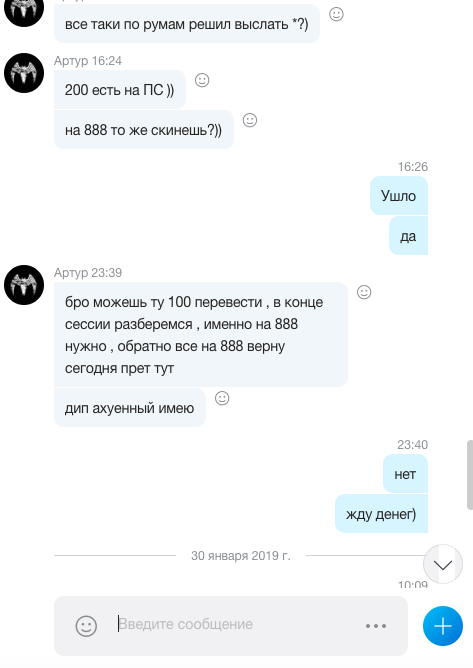React to "дип ахуенный имею" message

[222, 398]
